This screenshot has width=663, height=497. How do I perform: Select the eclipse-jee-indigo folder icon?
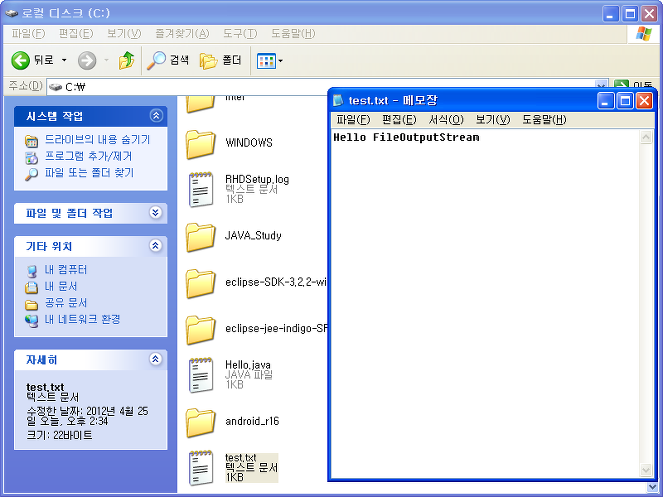click(x=200, y=330)
